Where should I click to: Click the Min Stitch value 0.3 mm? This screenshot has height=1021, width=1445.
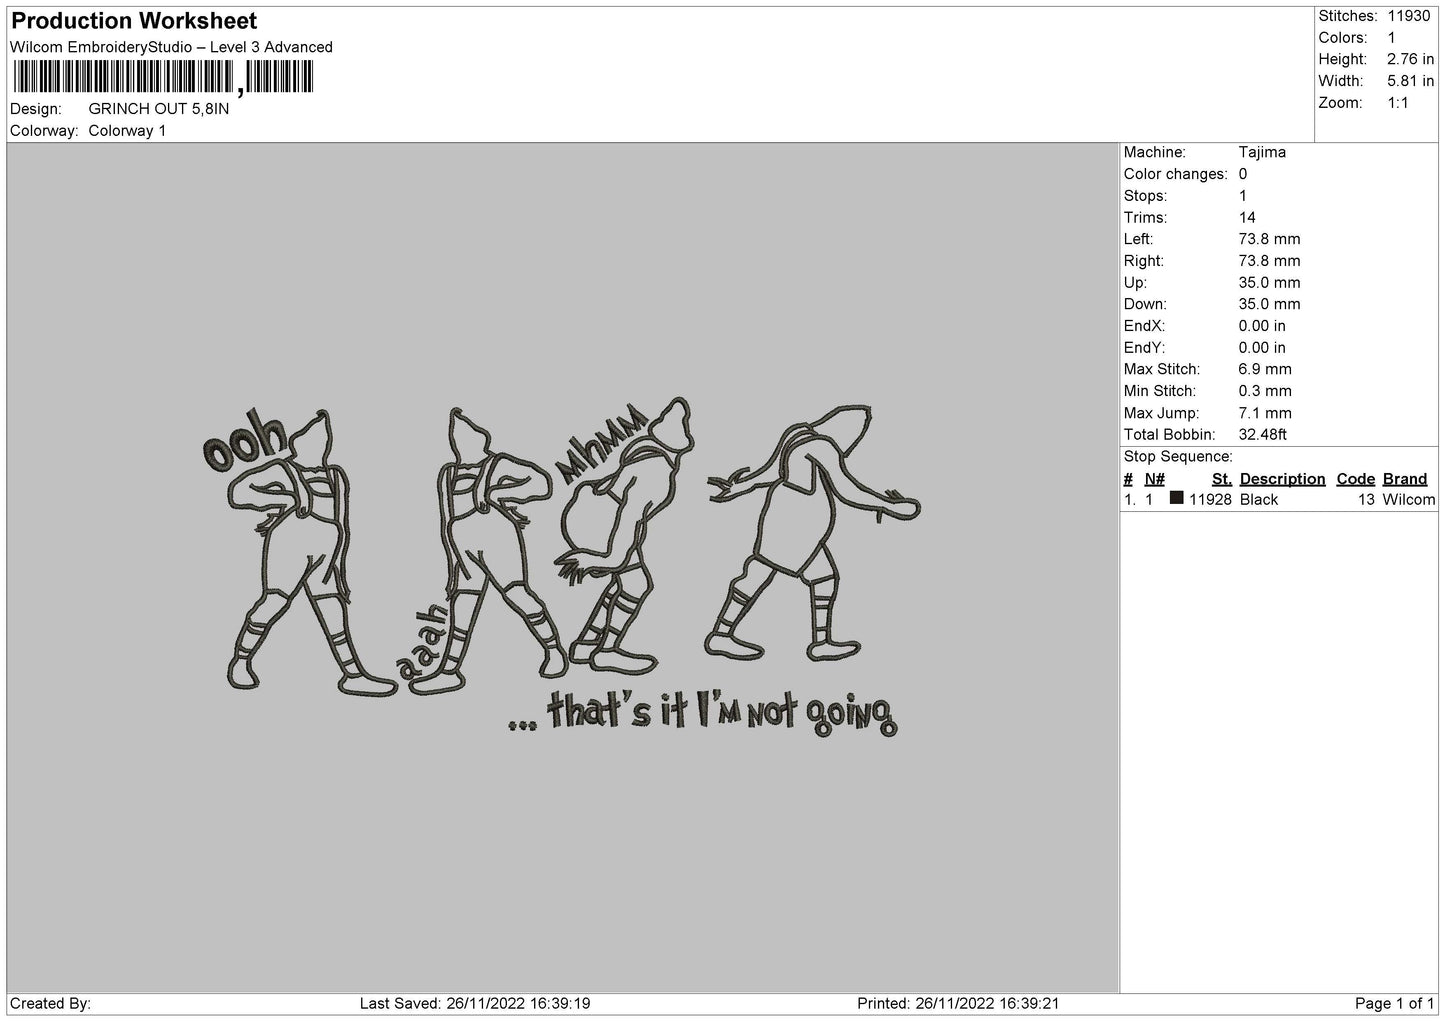click(1265, 391)
